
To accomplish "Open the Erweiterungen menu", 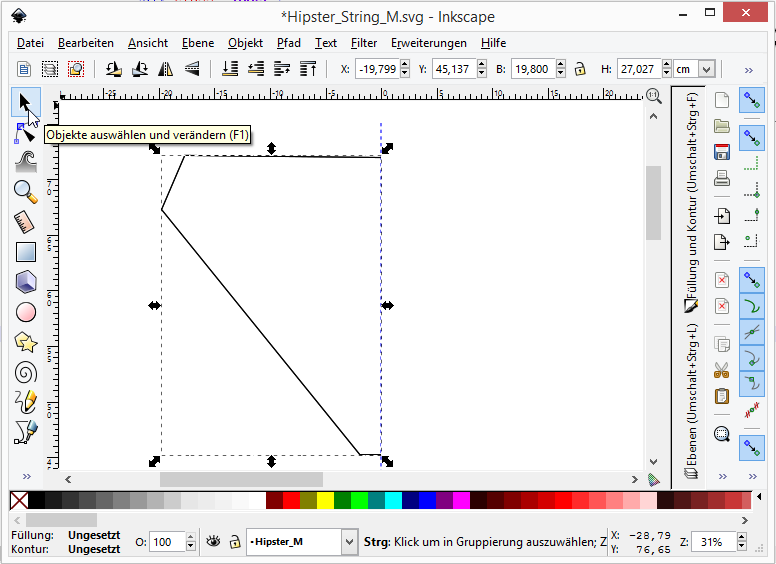I will pyautogui.click(x=428, y=43).
